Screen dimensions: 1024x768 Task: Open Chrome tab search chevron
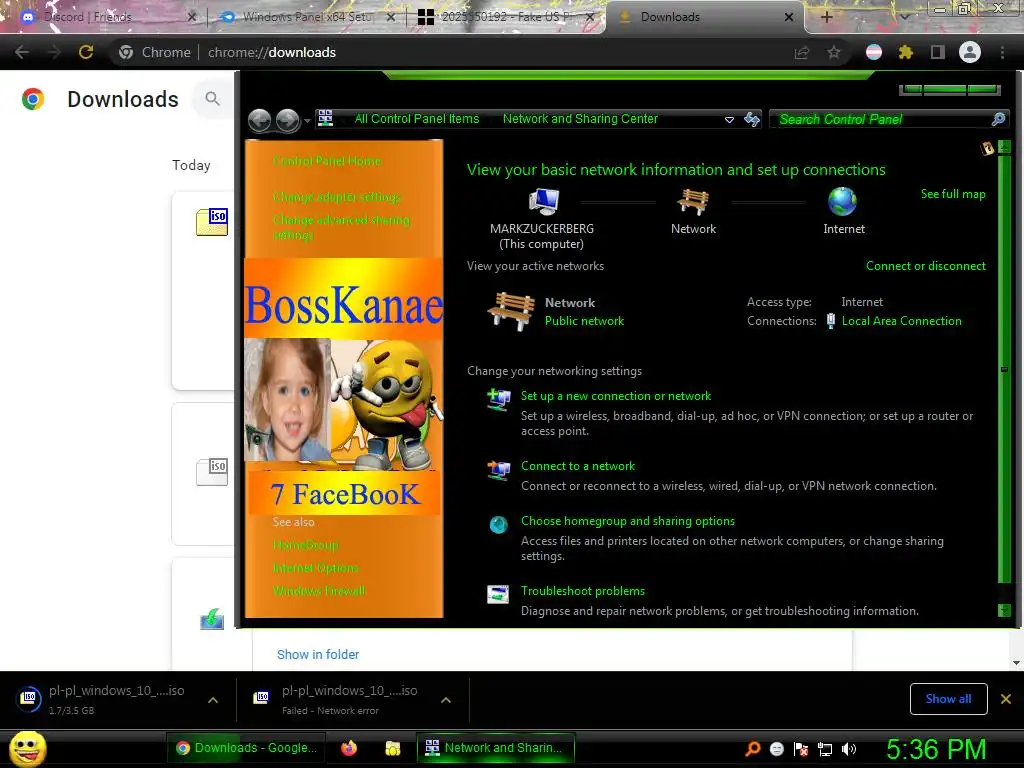click(905, 17)
